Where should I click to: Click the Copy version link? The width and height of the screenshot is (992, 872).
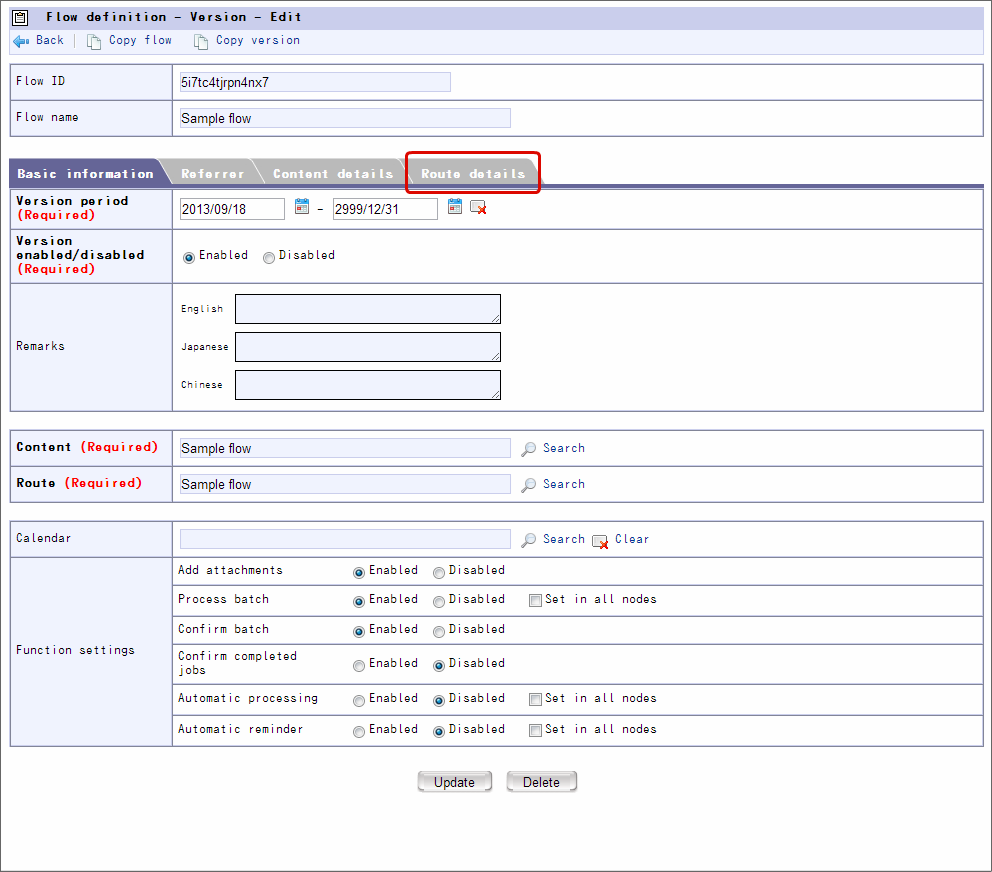point(258,40)
